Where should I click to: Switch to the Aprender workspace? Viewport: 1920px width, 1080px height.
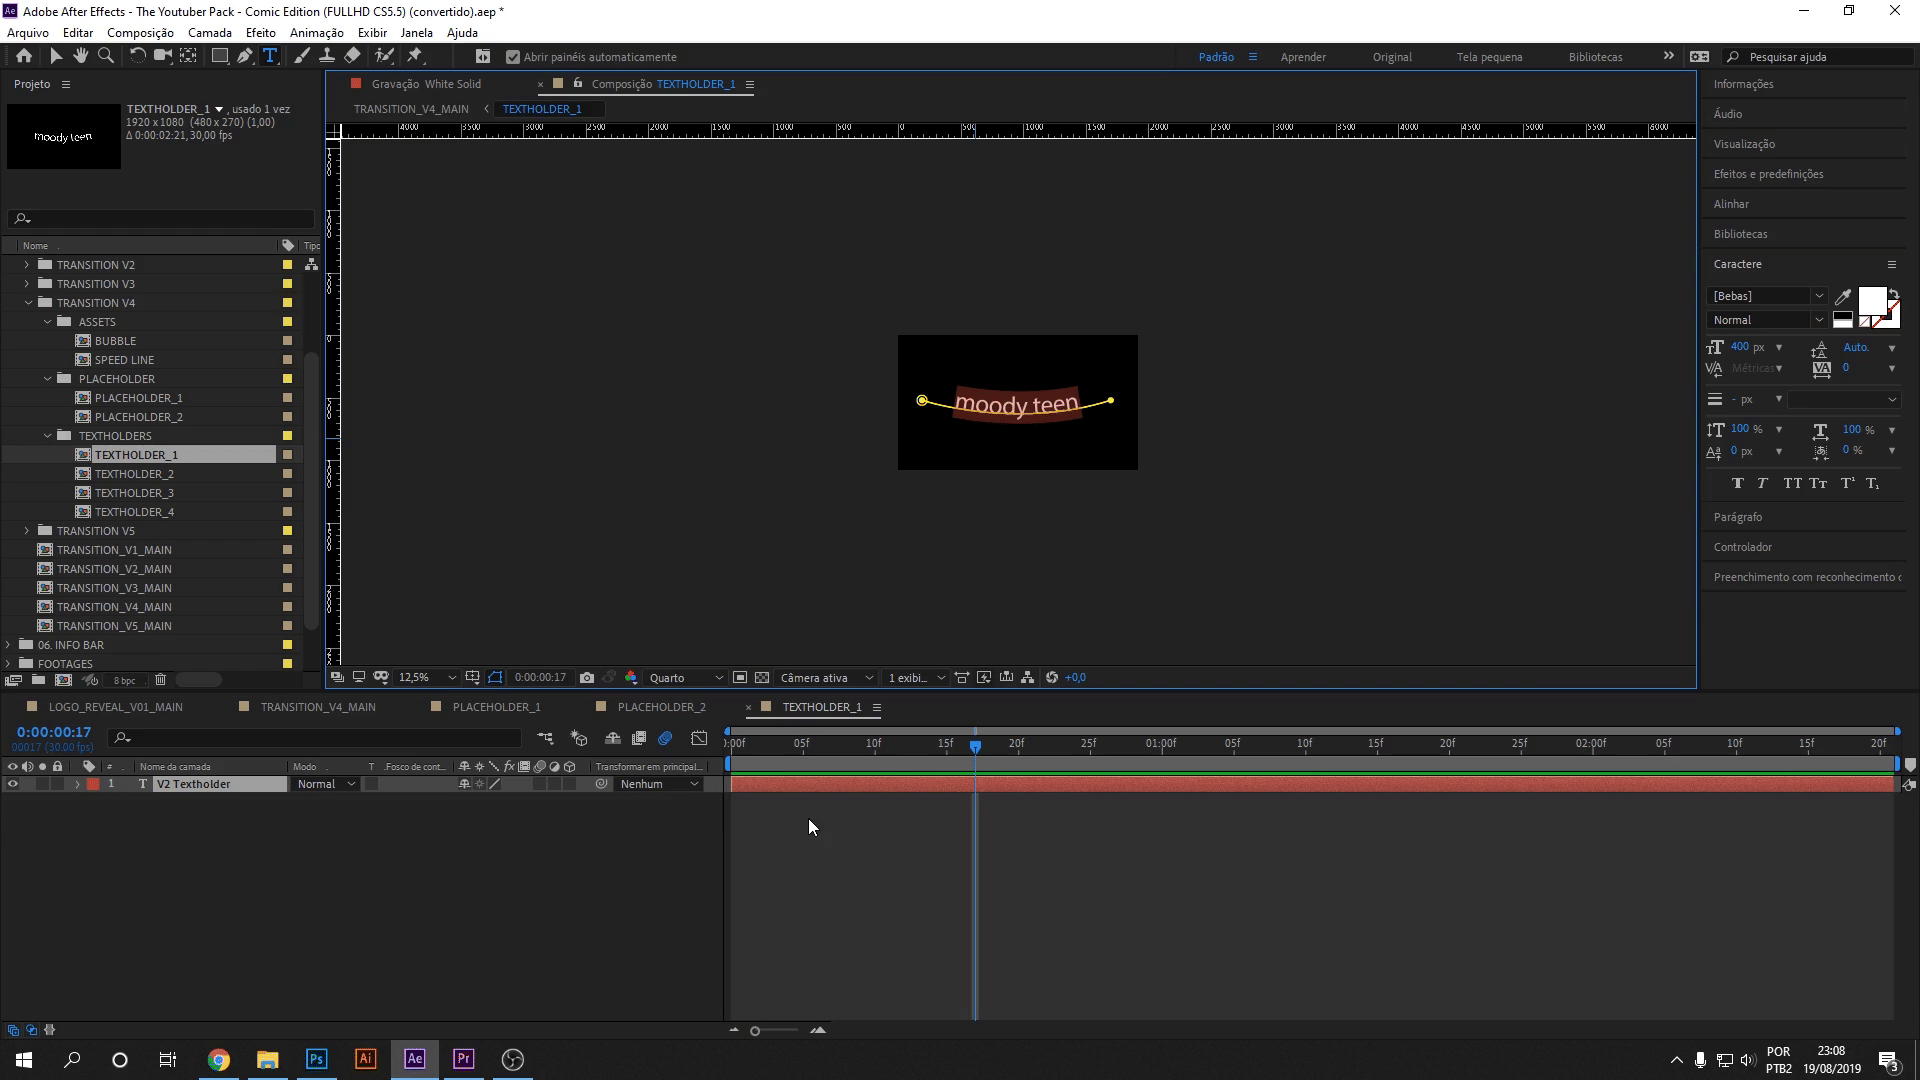point(1303,57)
